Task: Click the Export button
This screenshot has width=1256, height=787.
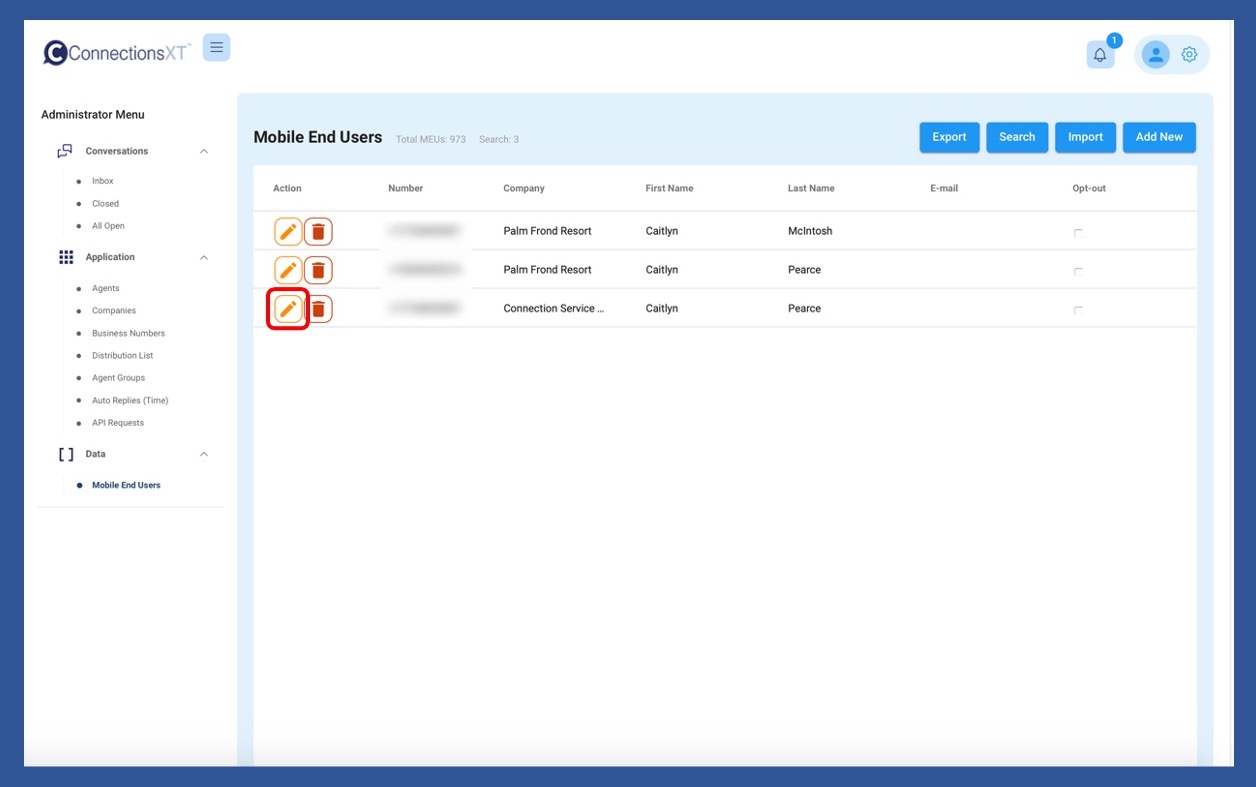Action: pos(949,137)
